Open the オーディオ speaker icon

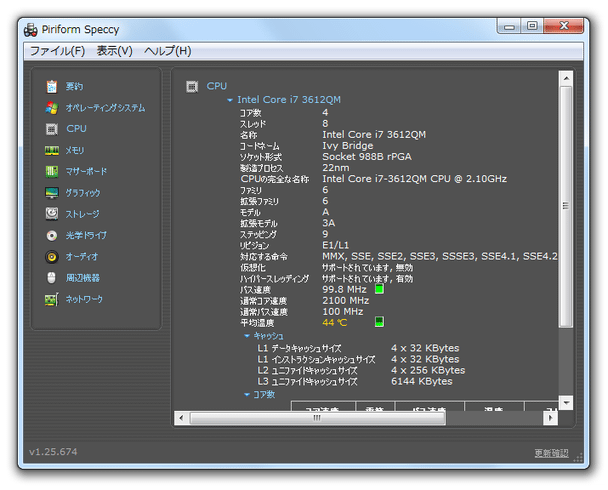point(52,257)
